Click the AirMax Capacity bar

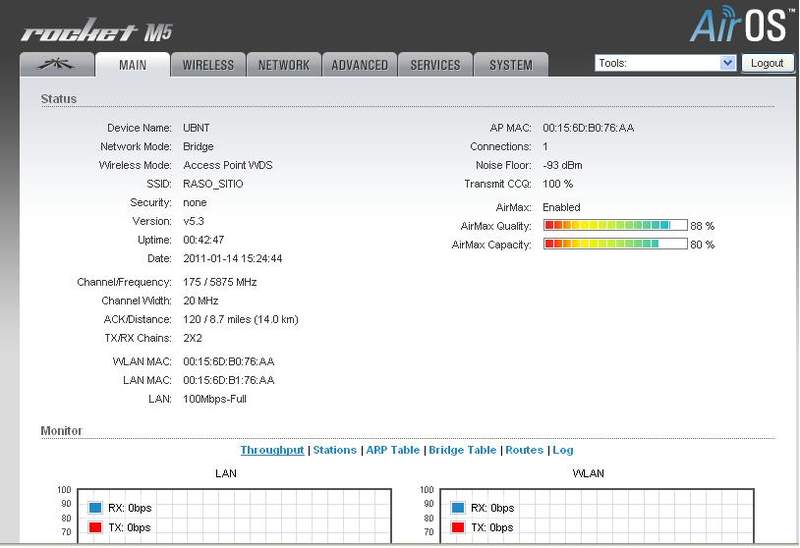(x=614, y=244)
